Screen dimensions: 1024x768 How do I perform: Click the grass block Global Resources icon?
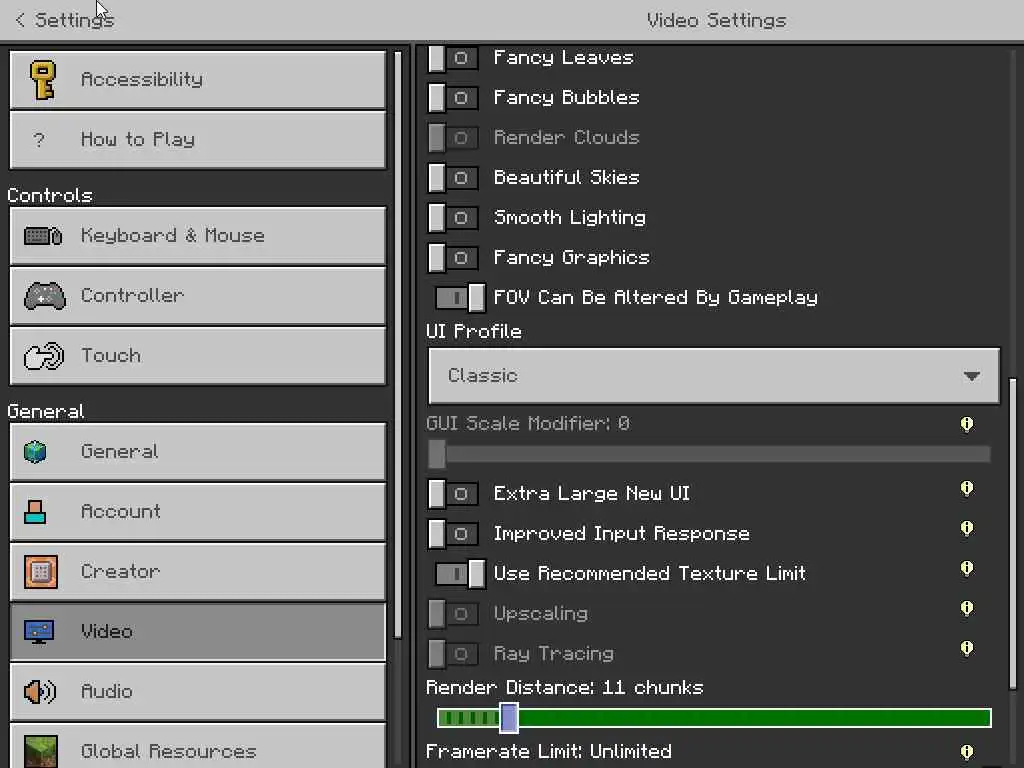click(x=40, y=751)
